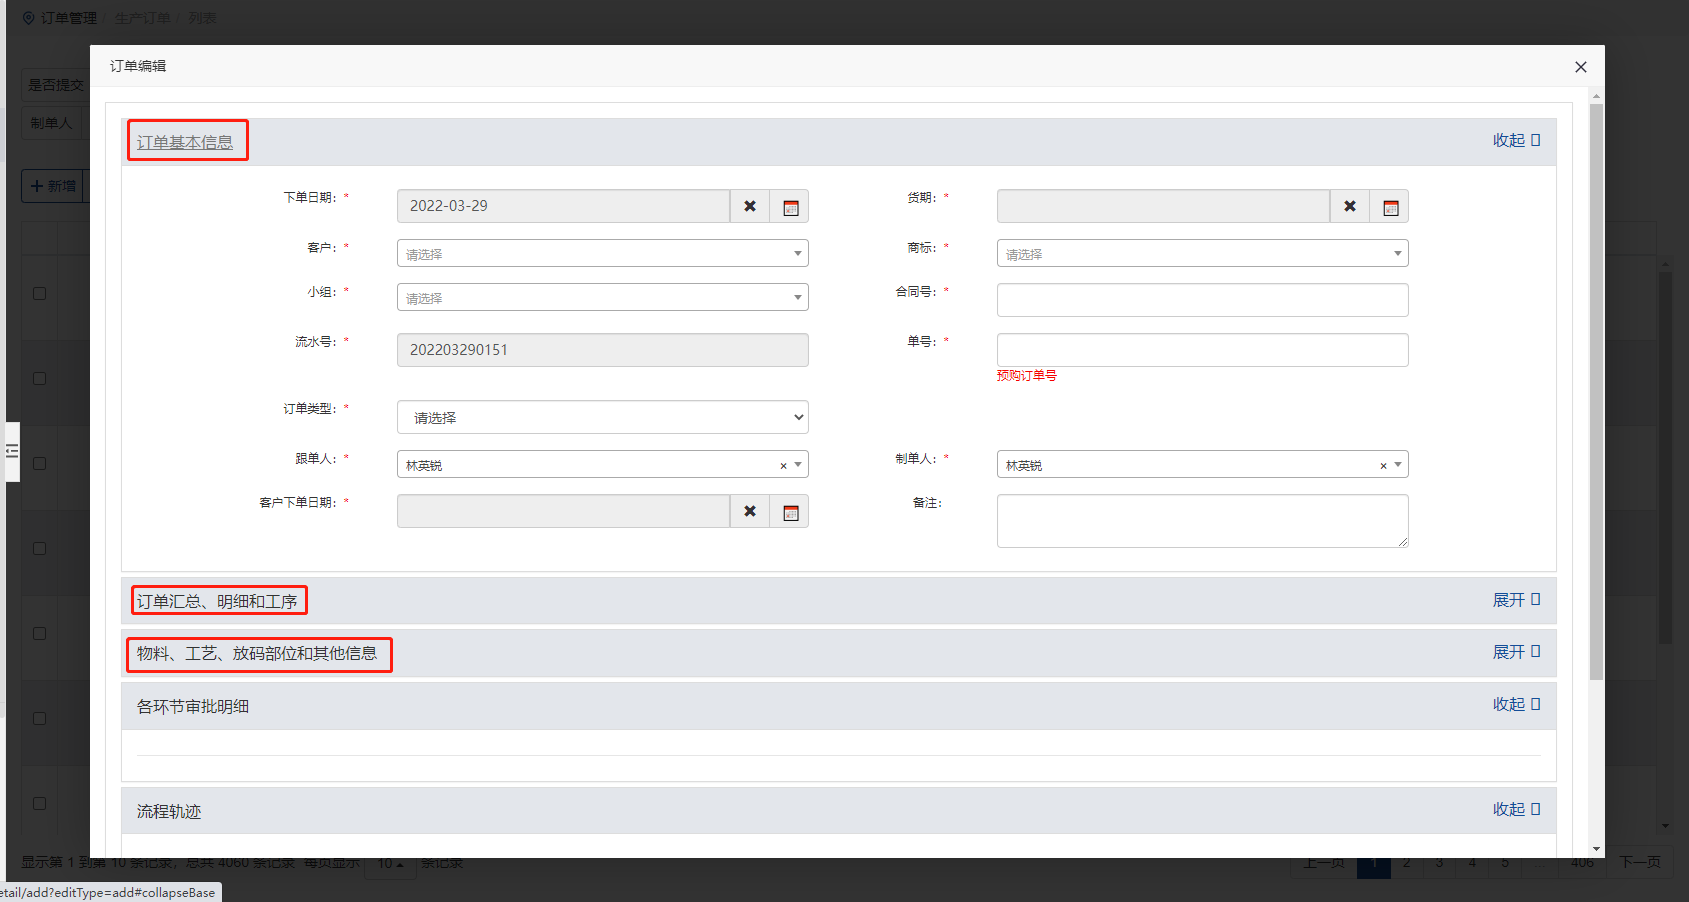Remove 林英锐 from 制单人 field
This screenshot has height=902, width=1689.
point(1383,466)
